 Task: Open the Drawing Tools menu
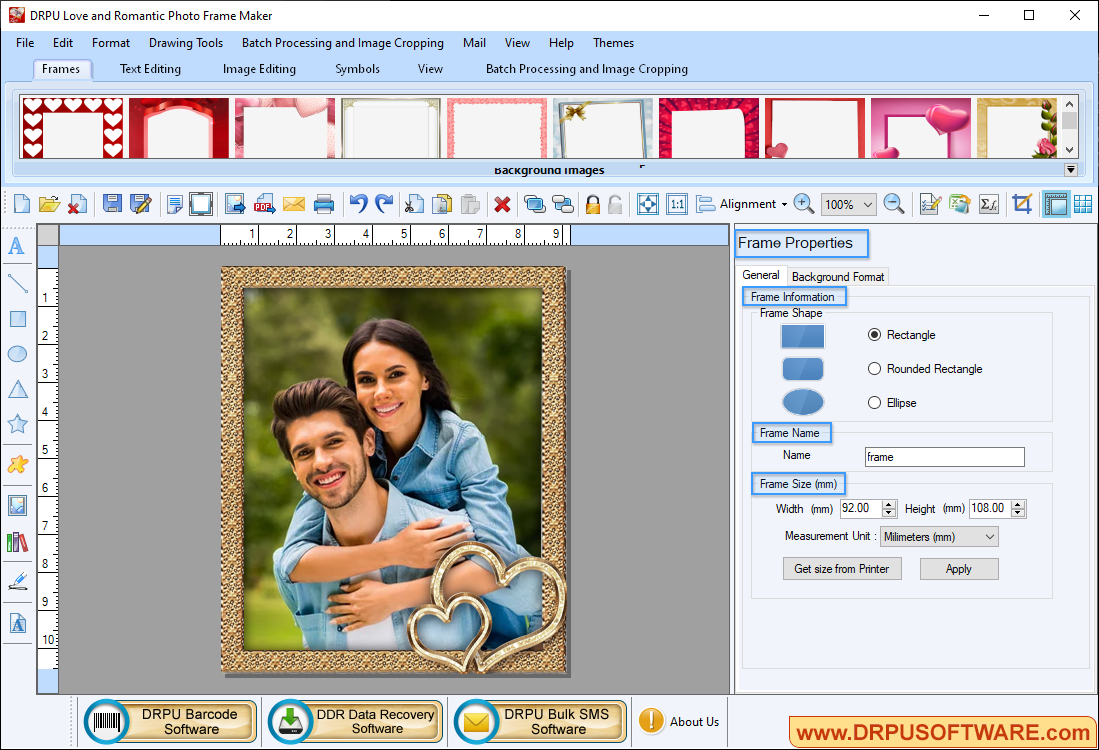point(185,43)
